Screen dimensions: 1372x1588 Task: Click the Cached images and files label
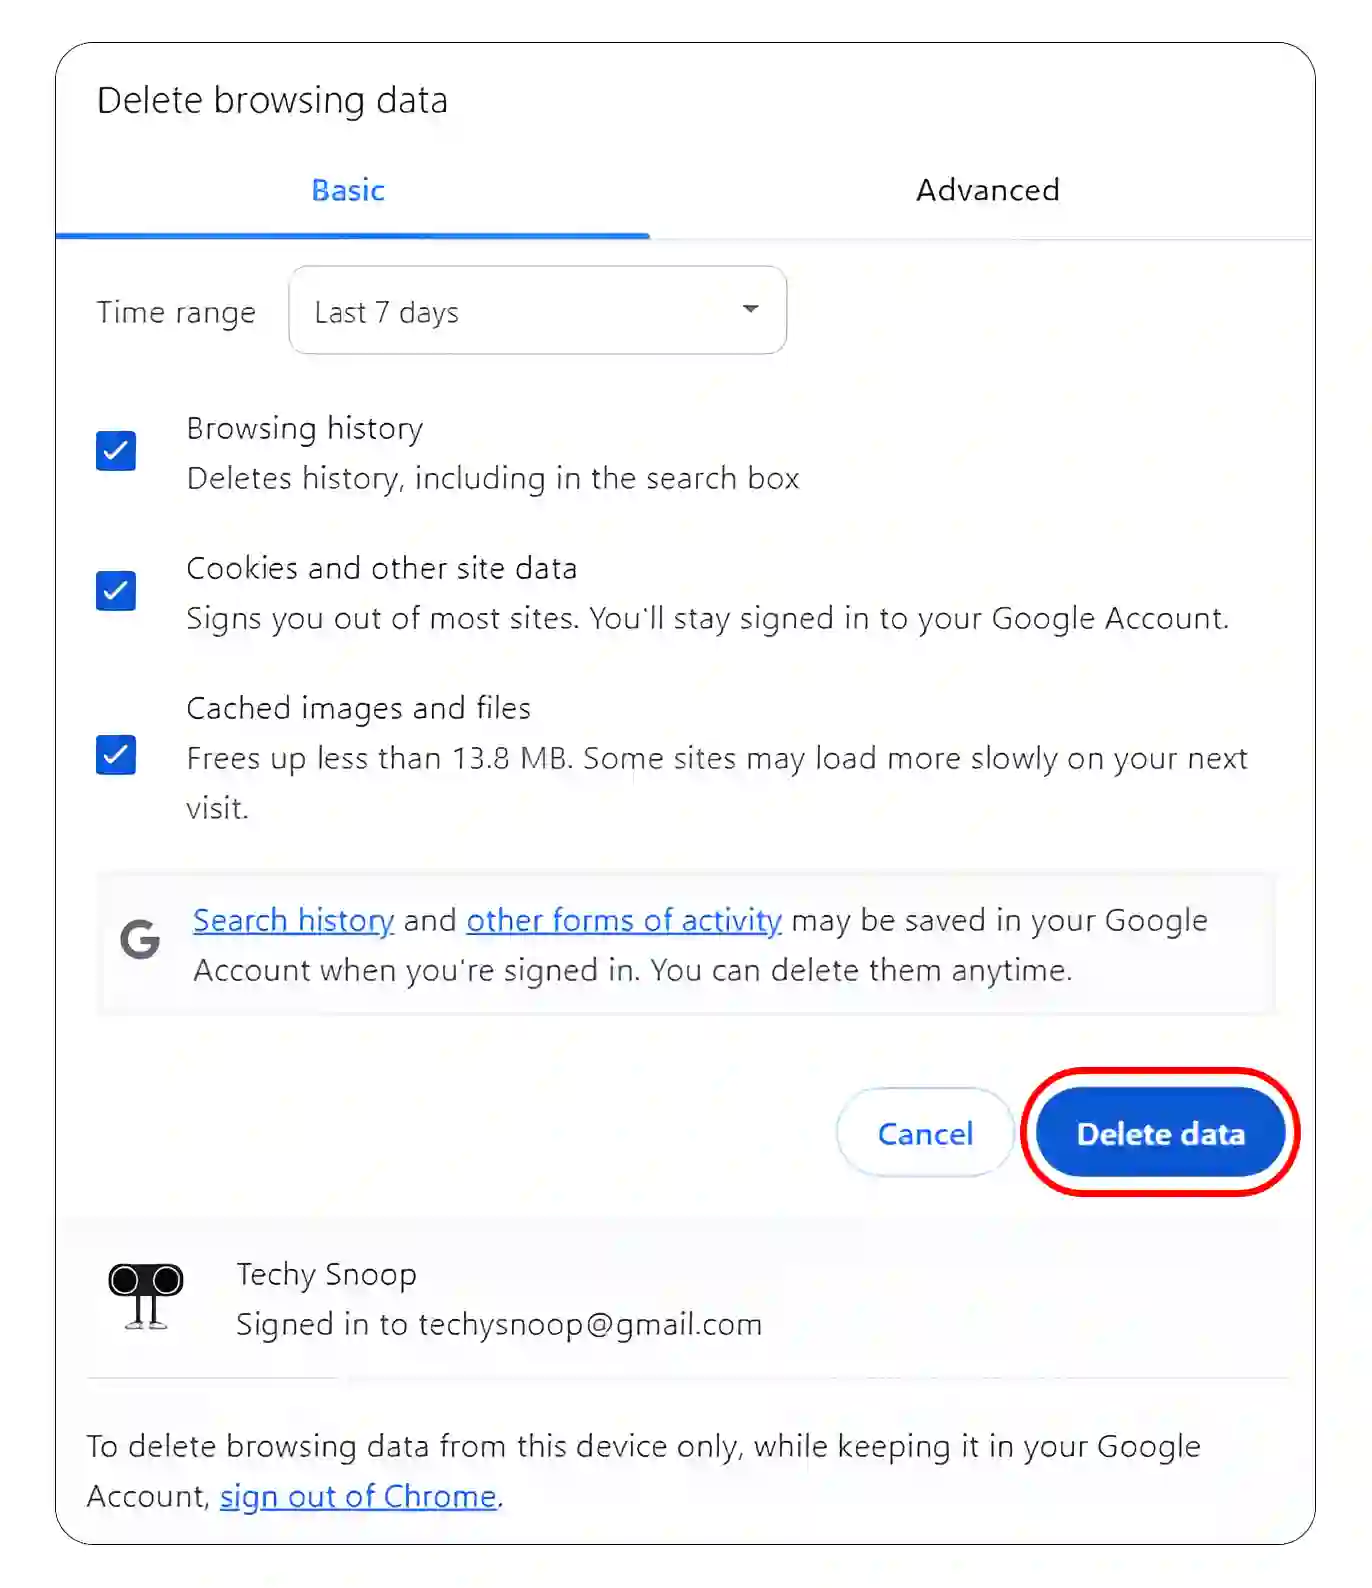coord(359,708)
